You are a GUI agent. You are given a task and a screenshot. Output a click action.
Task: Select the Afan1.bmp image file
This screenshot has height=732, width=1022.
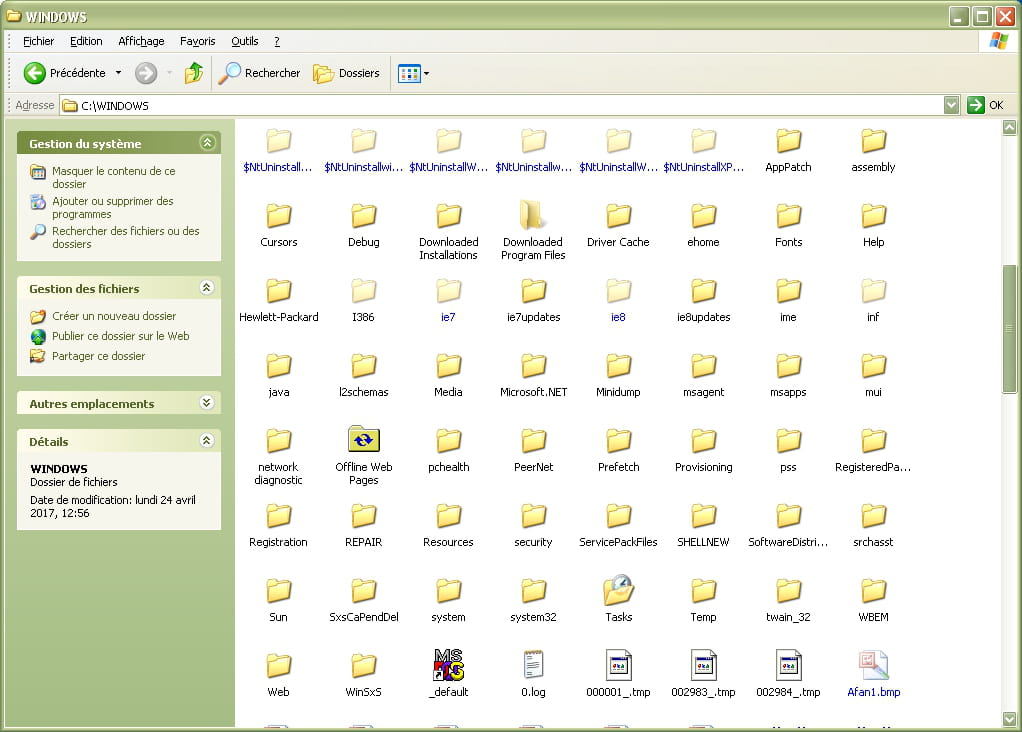coord(873,666)
